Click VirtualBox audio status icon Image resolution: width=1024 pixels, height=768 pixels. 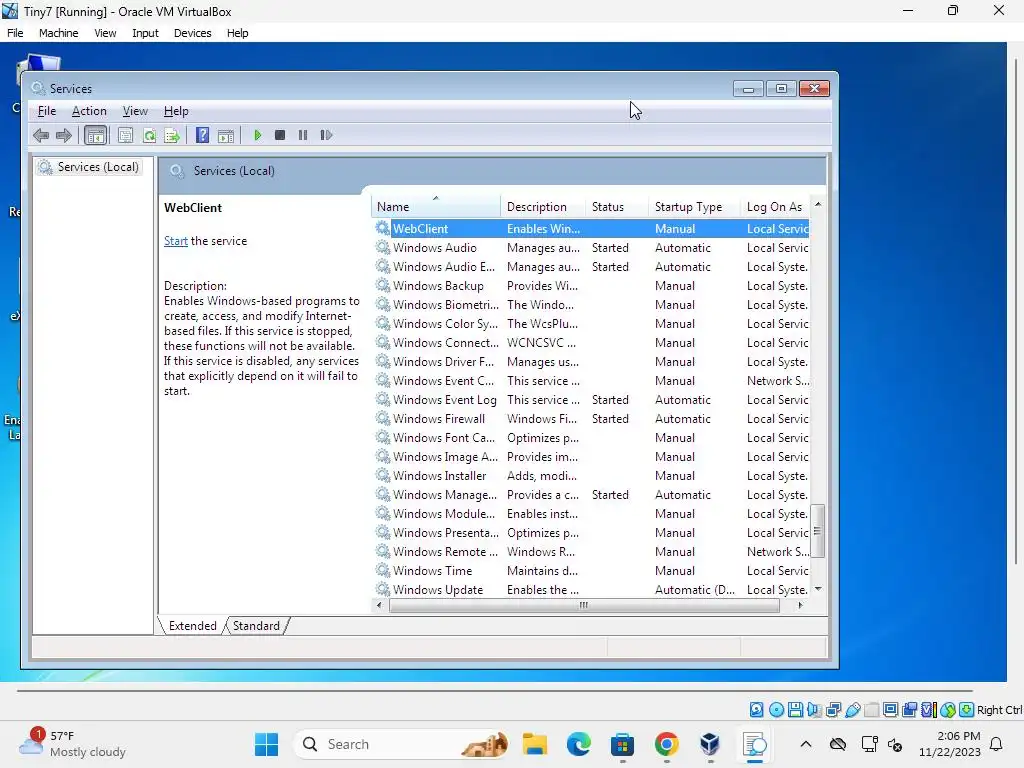[x=814, y=710]
